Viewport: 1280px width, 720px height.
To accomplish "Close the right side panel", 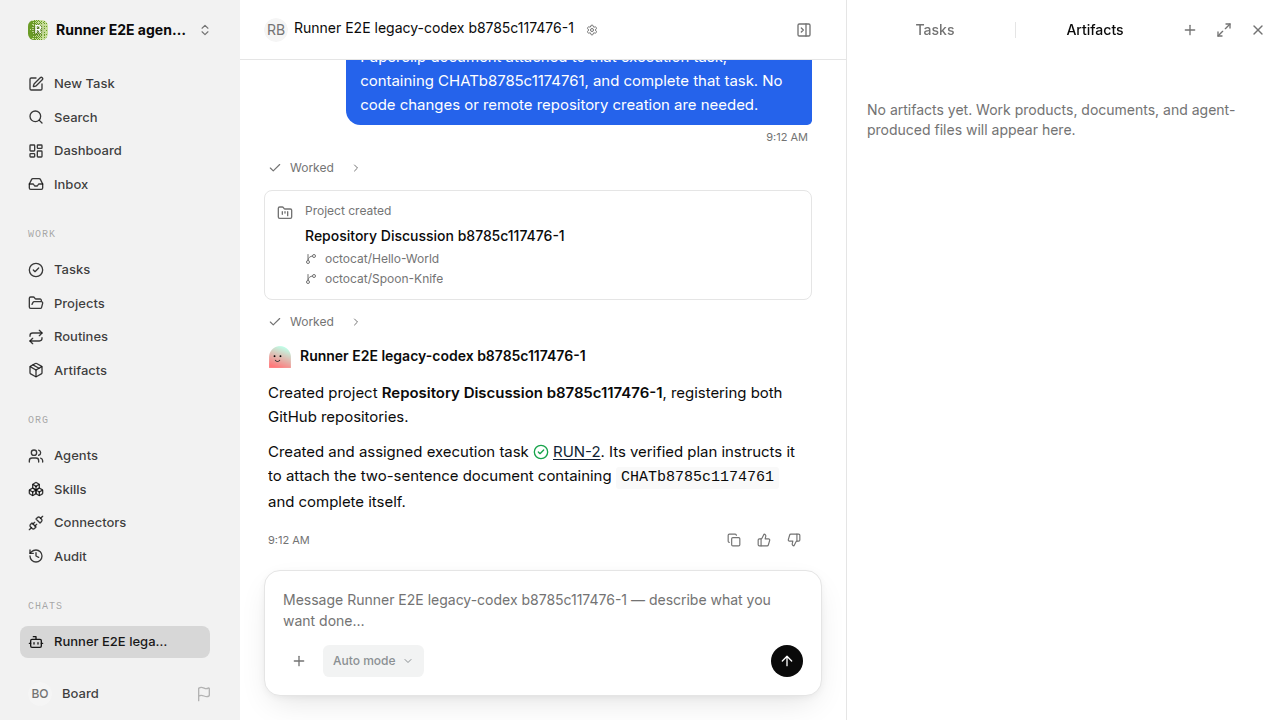I will pyautogui.click(x=1258, y=30).
